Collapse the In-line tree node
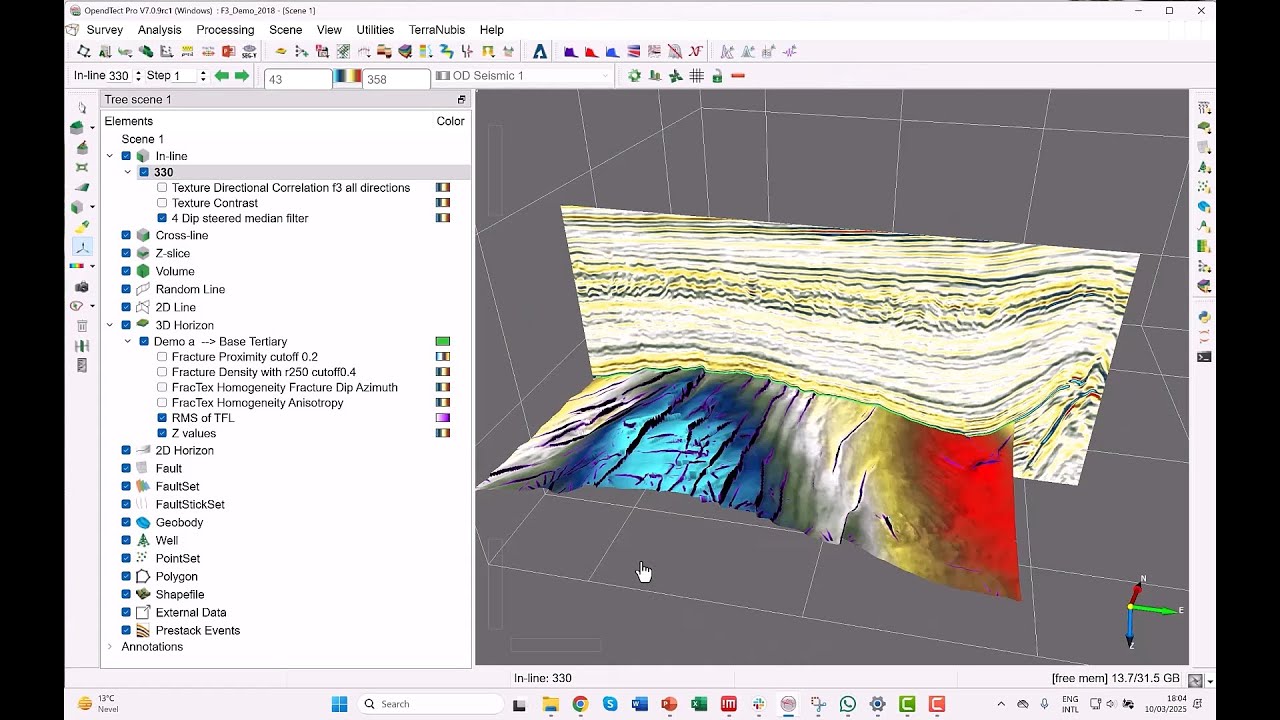The image size is (1280, 720). click(110, 156)
